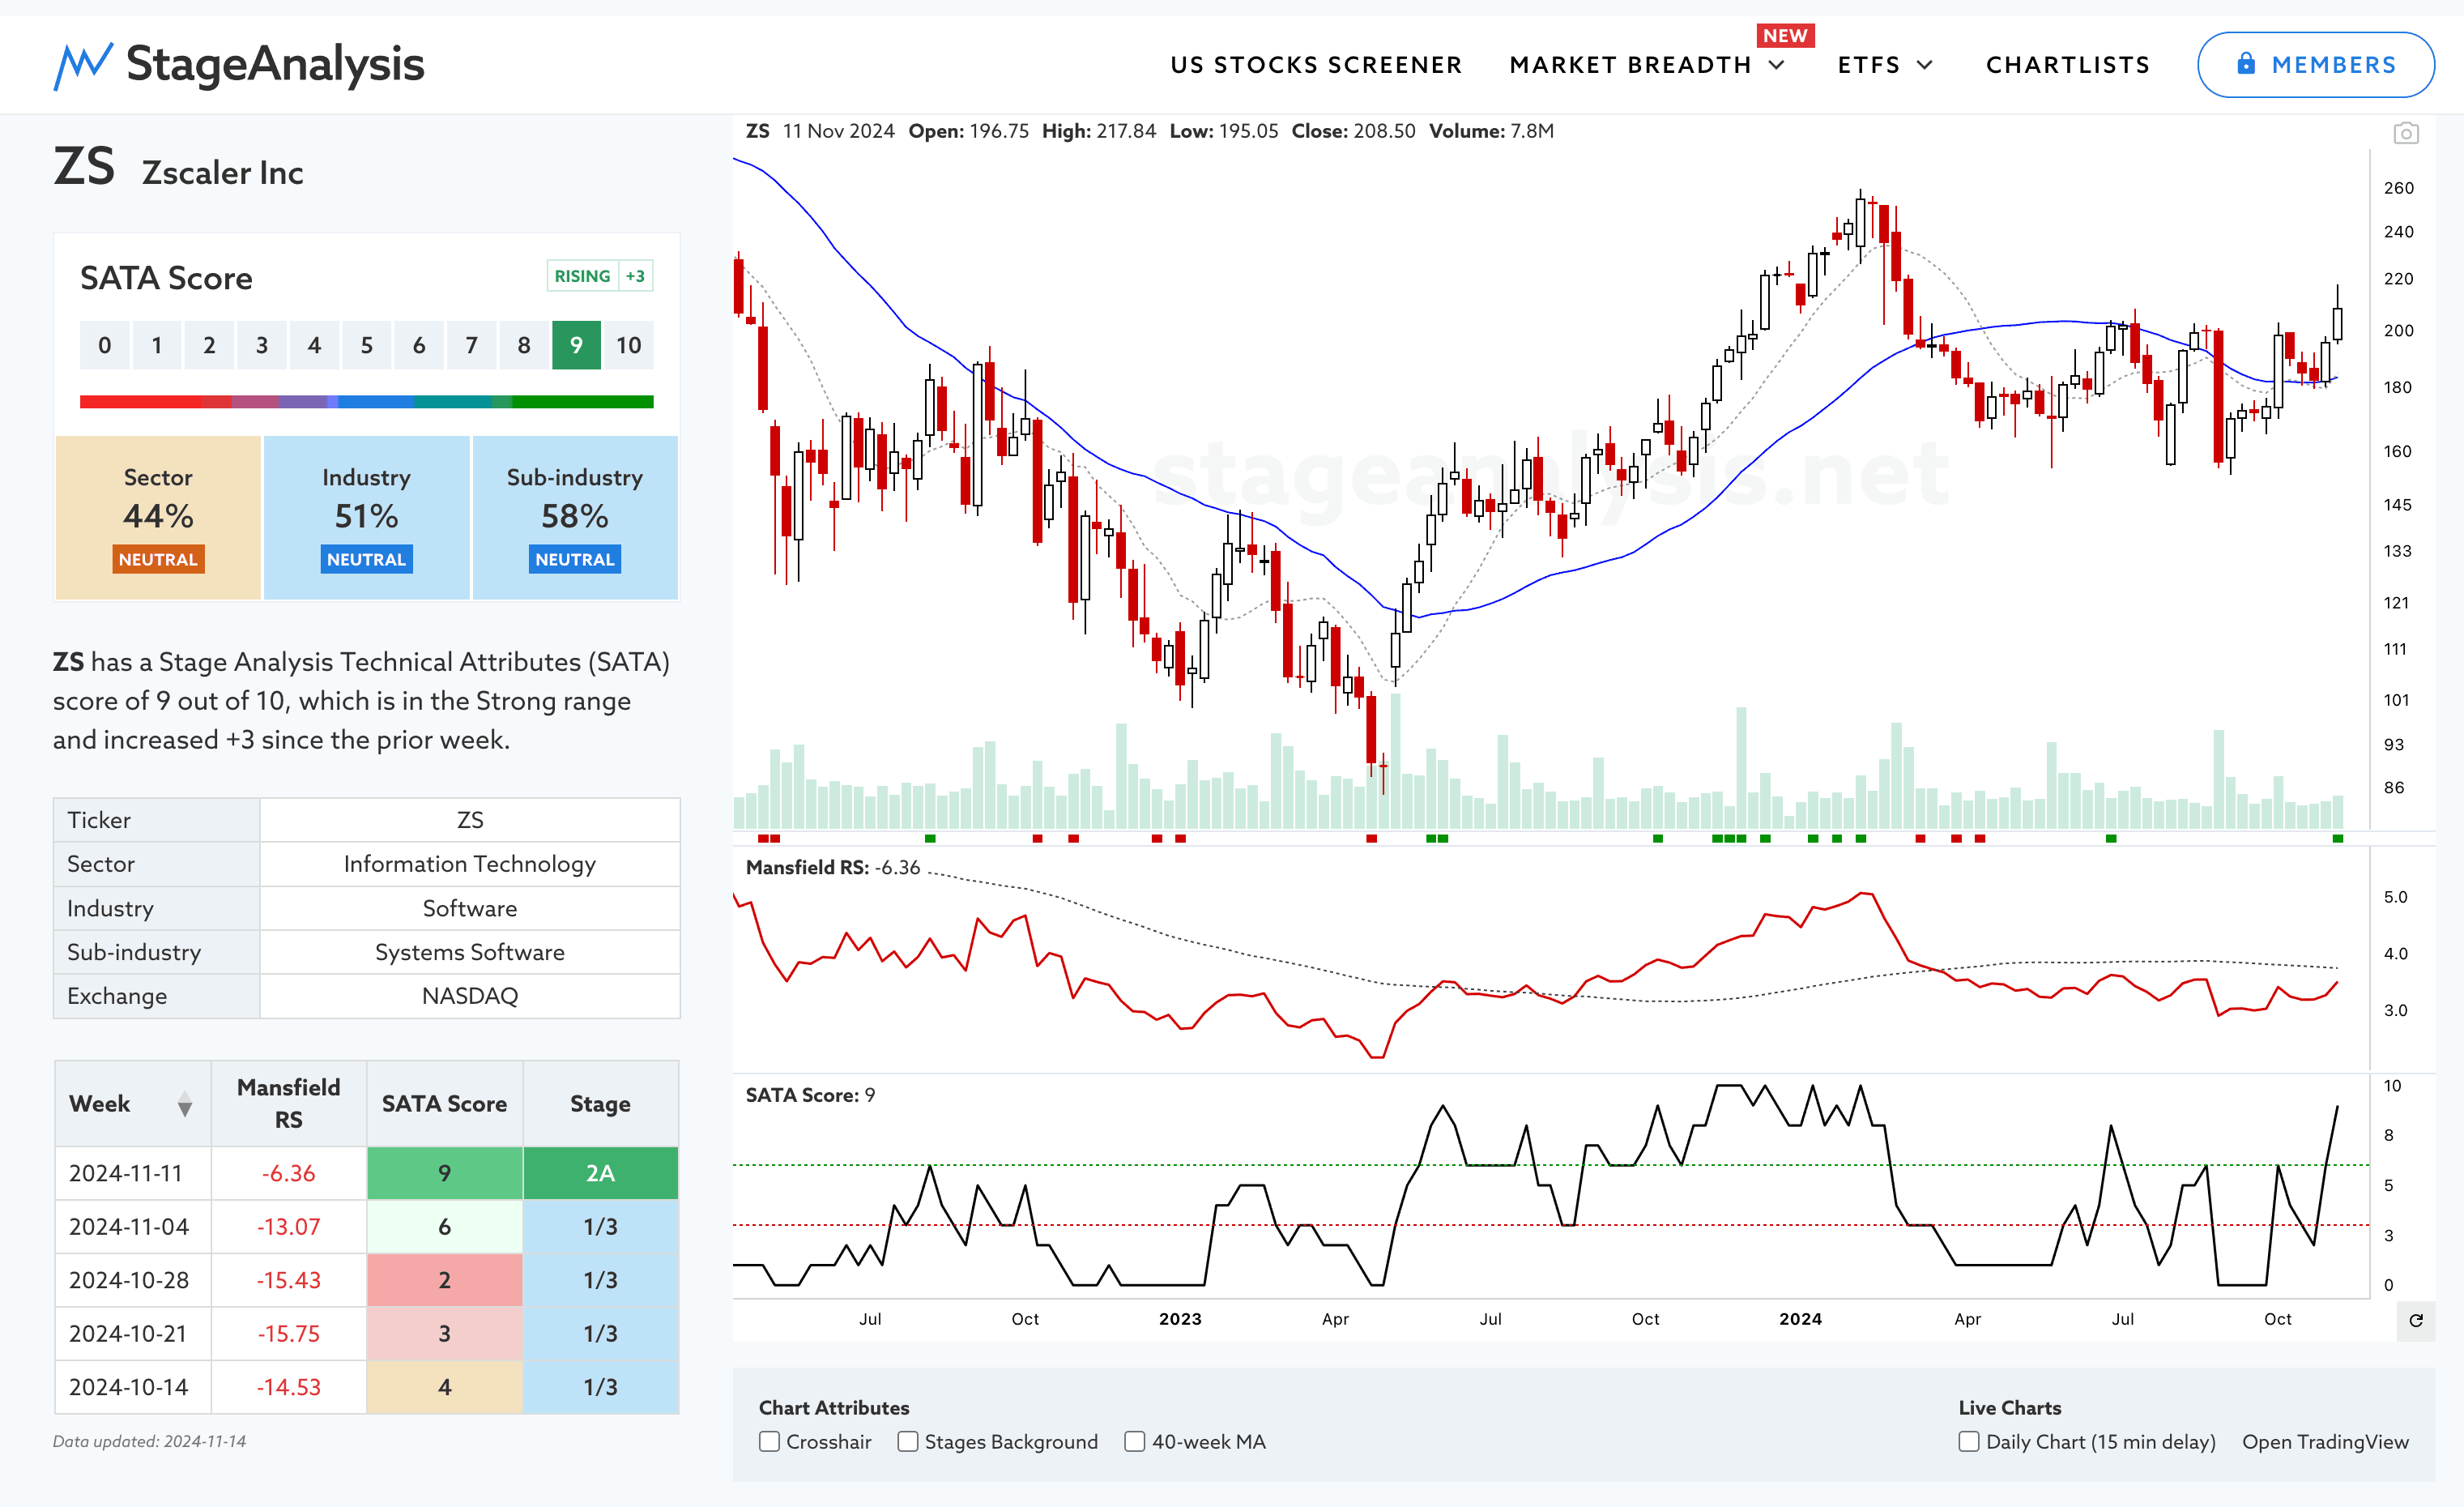Click the Zscaler Inc company name
Image resolution: width=2464 pixels, height=1507 pixels.
tap(222, 173)
